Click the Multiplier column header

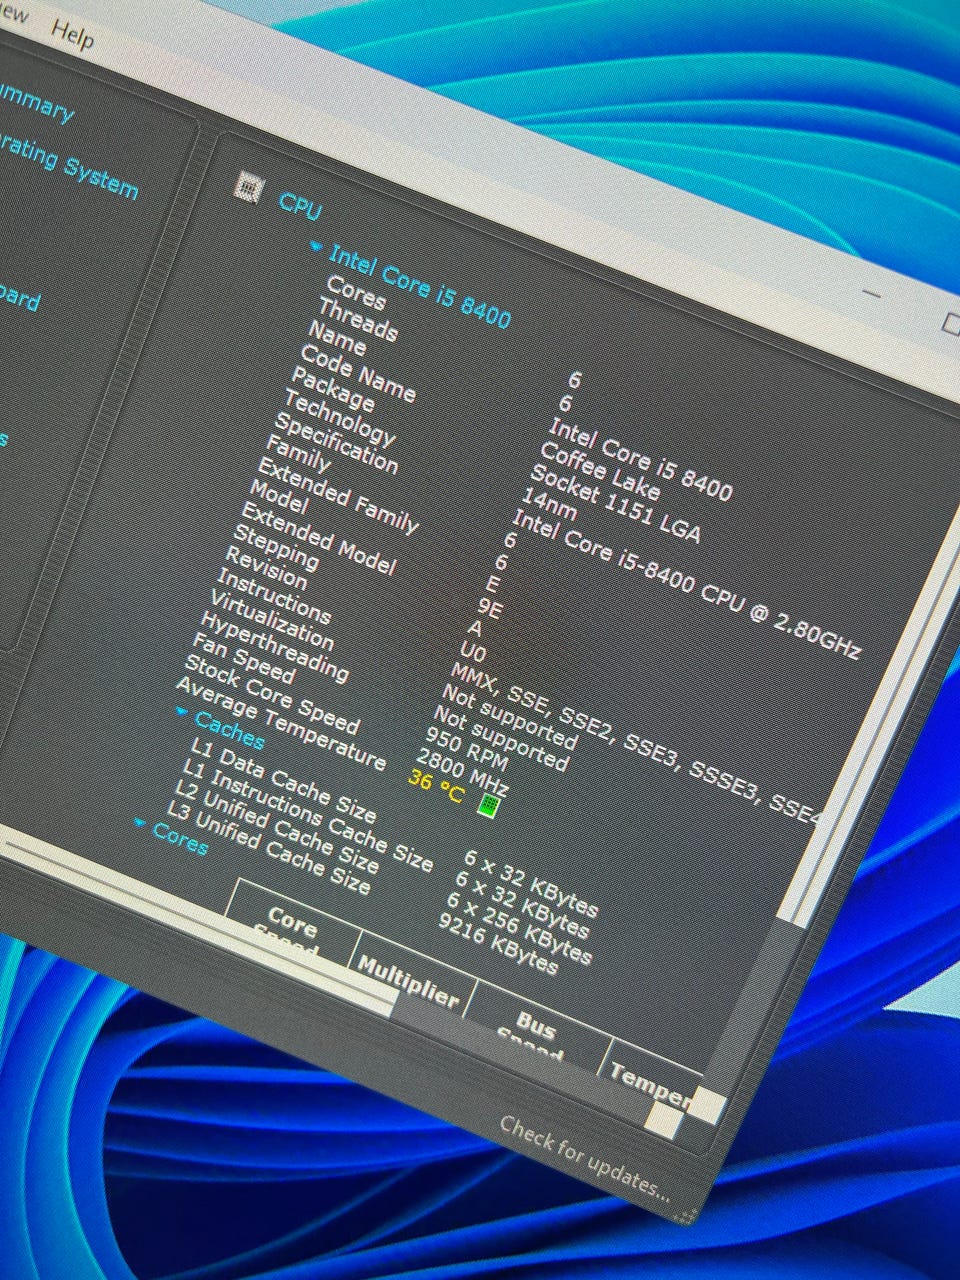(x=407, y=980)
